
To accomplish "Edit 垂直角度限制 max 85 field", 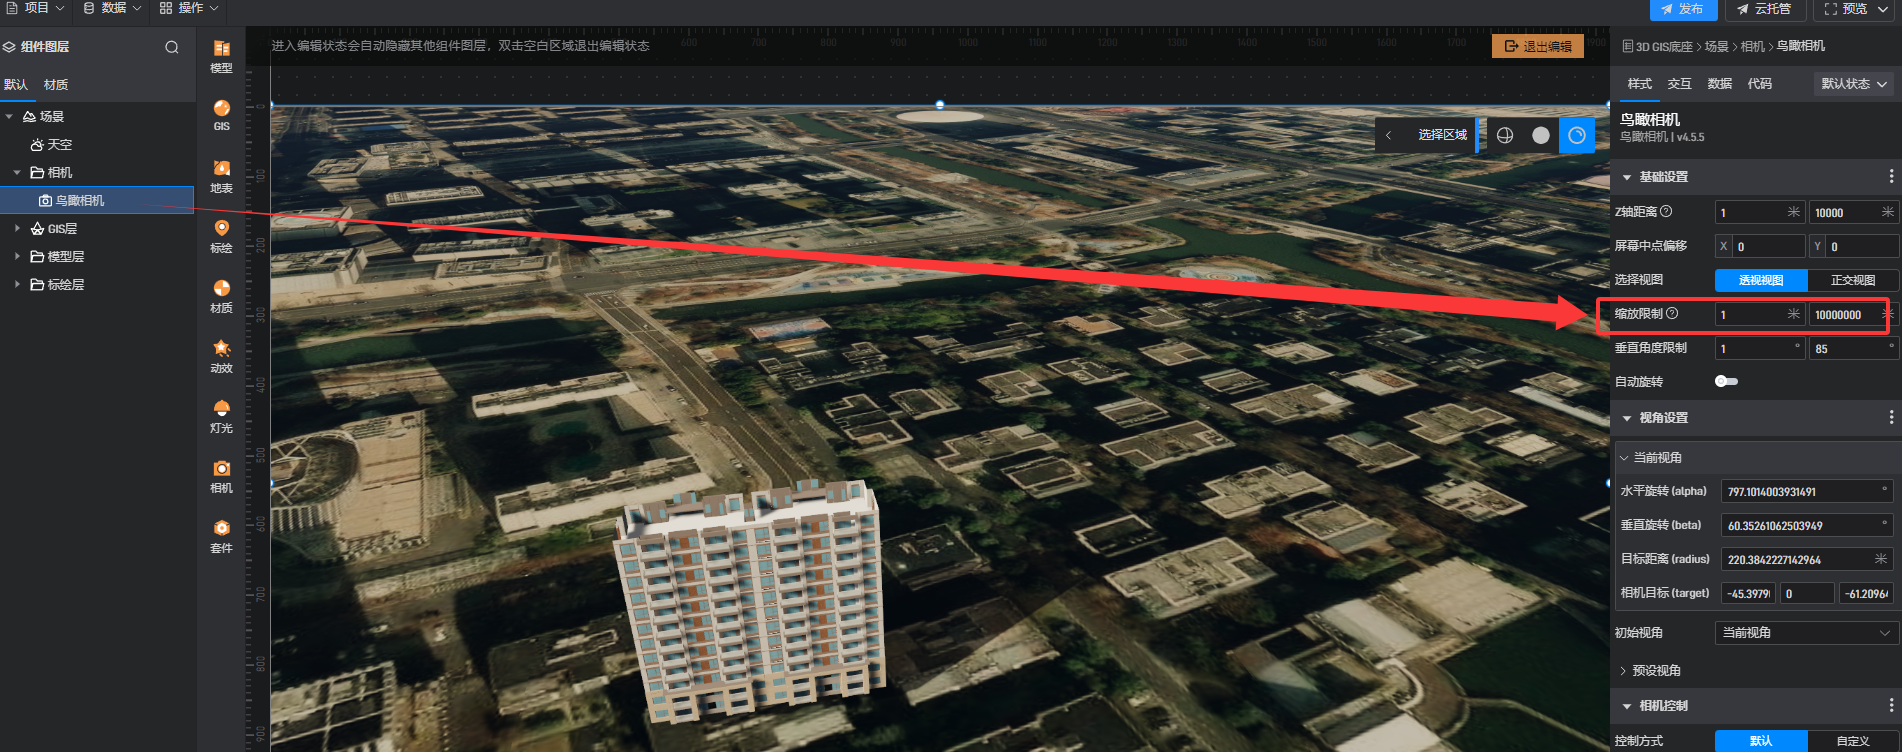I will point(1854,348).
